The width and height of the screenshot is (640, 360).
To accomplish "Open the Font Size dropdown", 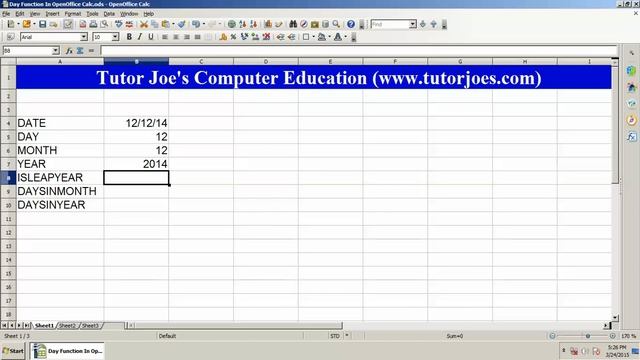I will (116, 37).
